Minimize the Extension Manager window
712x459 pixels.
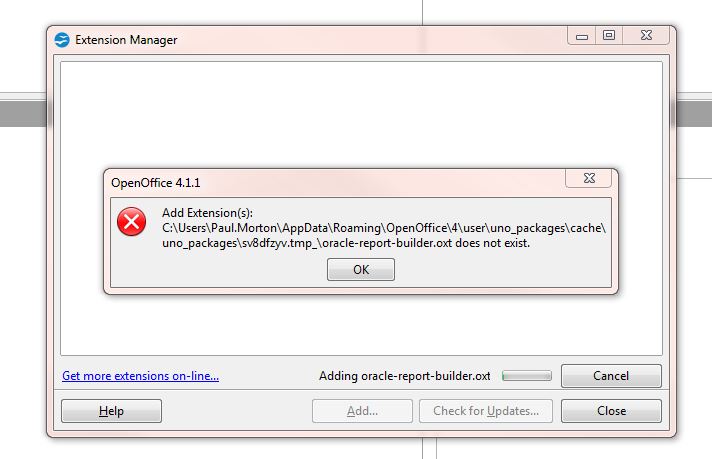point(582,36)
